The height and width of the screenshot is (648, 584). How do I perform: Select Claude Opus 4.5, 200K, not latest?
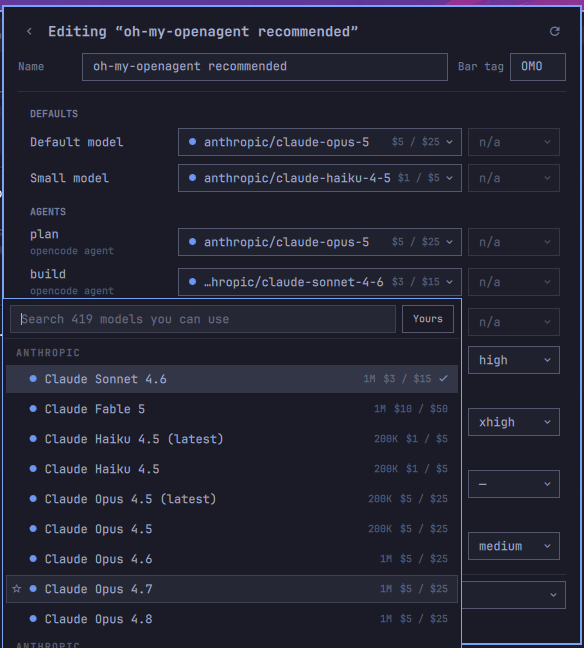pos(232,529)
